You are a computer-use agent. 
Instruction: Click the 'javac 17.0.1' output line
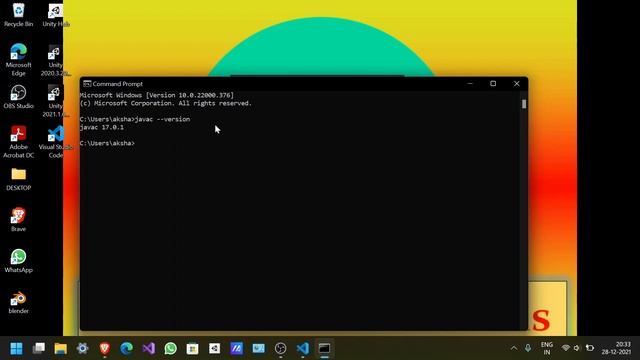[x=102, y=127]
